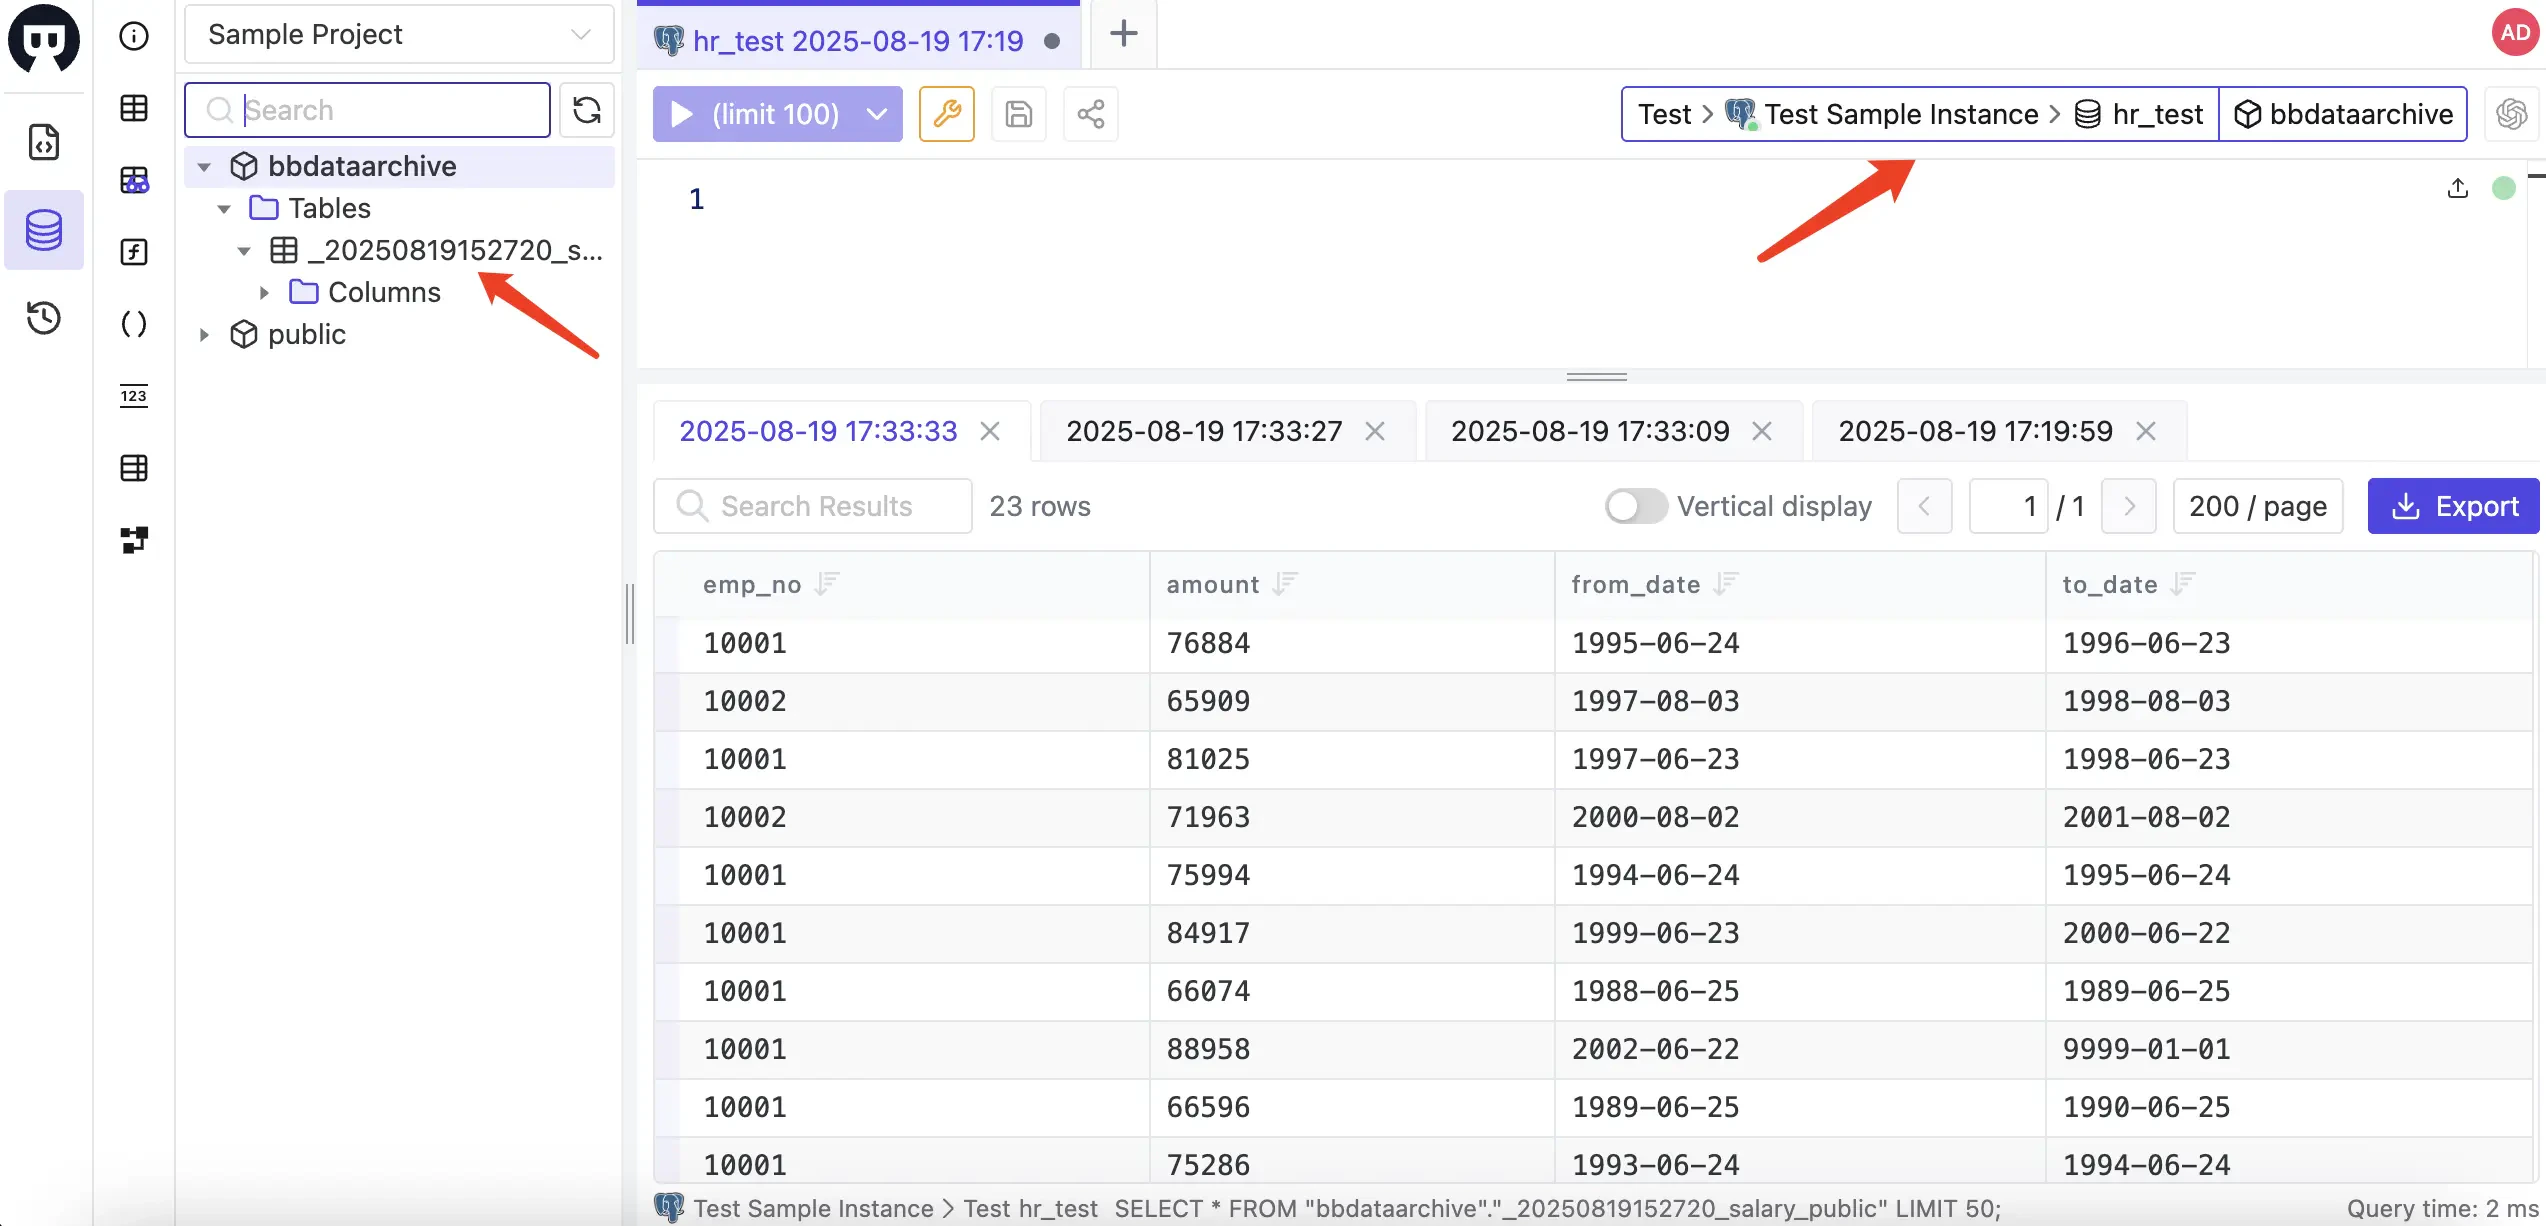Viewport: 2546px width, 1226px height.
Task: Format the SQL using the wrench icon
Action: (x=946, y=113)
